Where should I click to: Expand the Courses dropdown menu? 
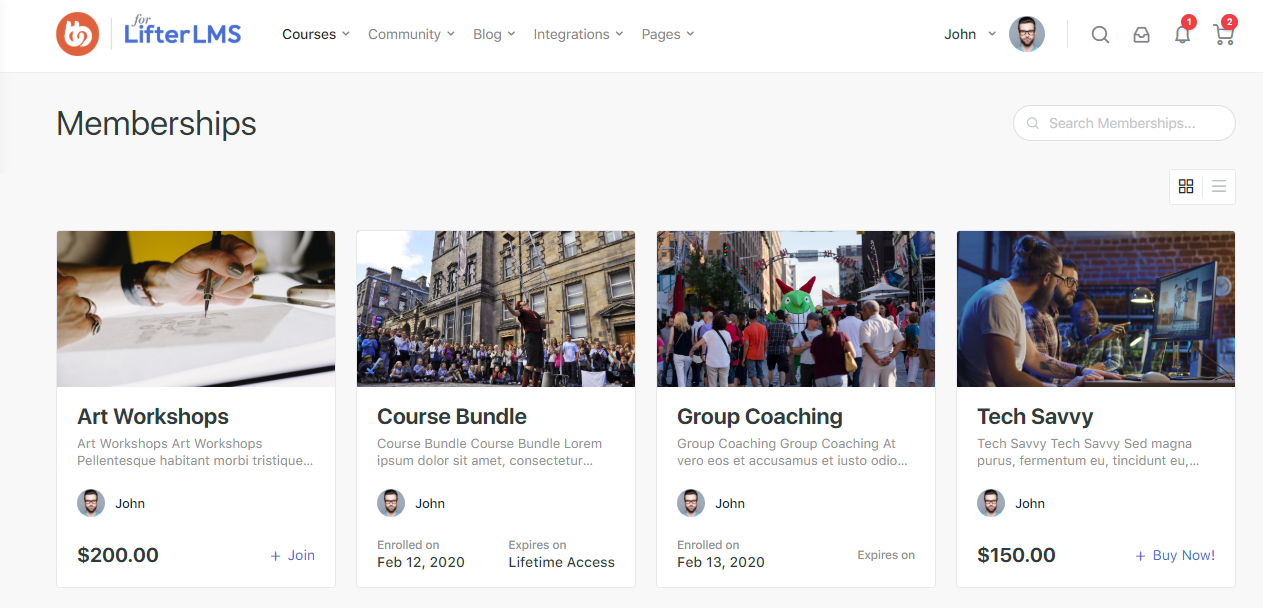coord(315,34)
